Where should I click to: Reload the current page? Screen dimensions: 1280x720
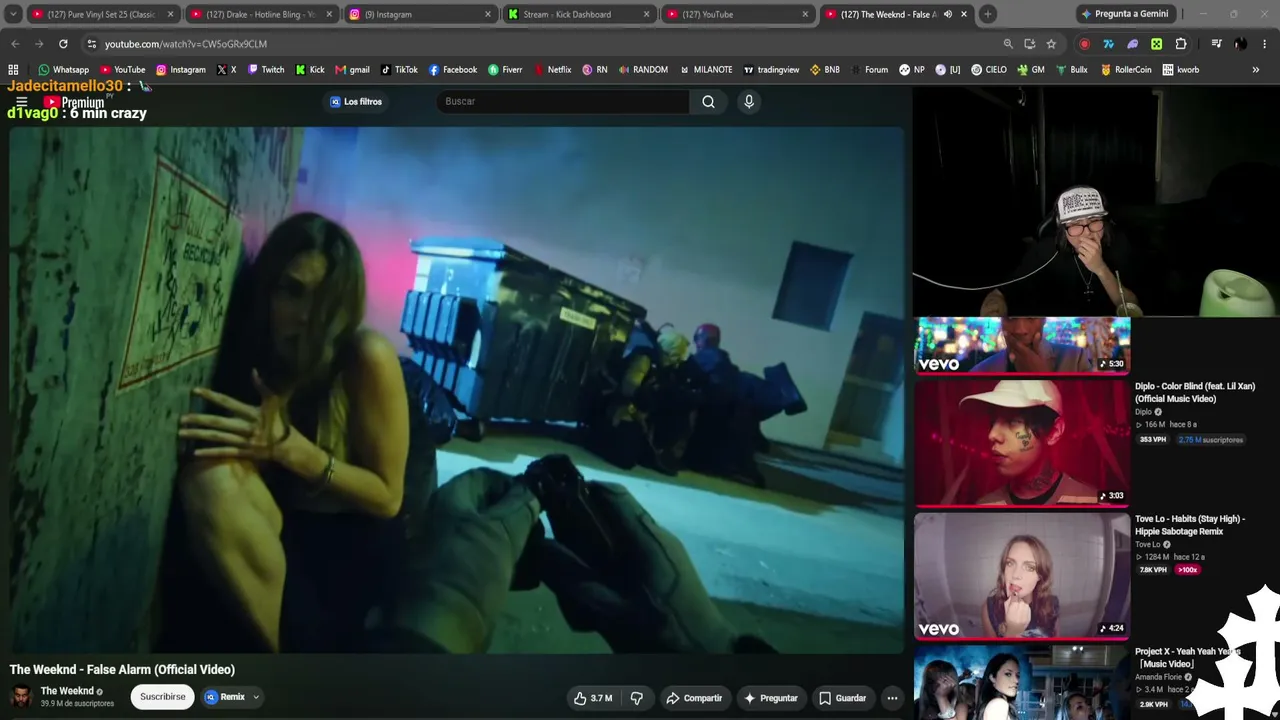click(63, 44)
